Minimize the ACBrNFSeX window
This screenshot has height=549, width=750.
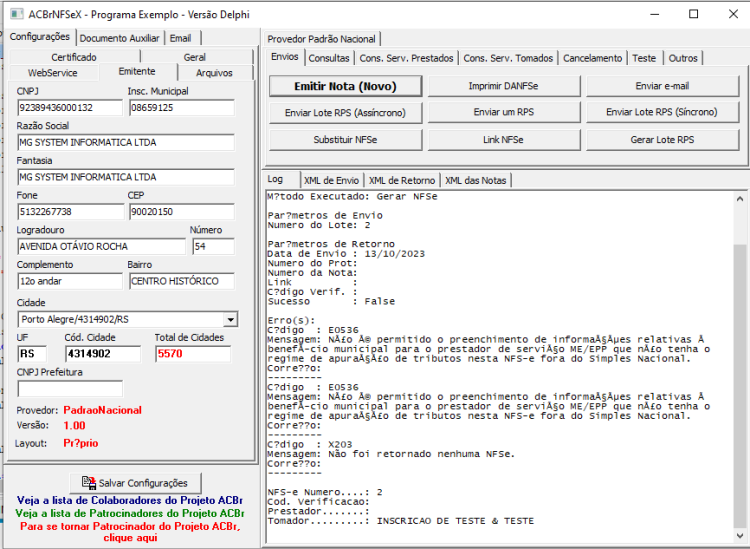click(655, 14)
